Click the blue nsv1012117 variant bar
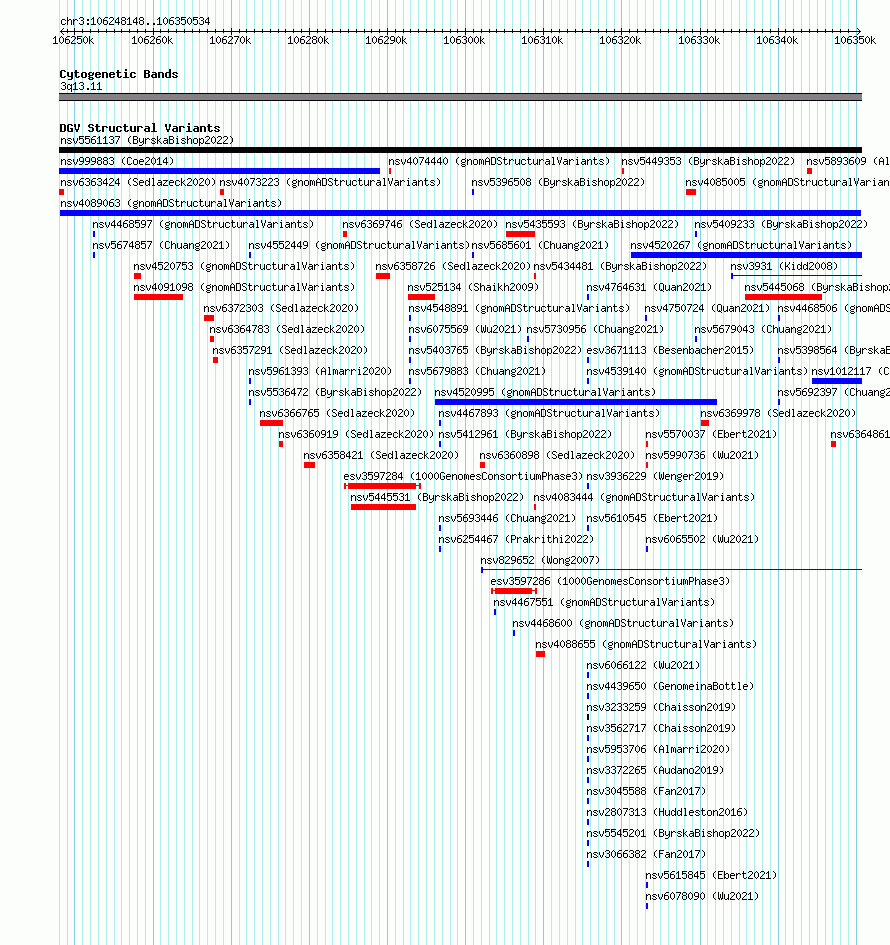Image resolution: width=890 pixels, height=945 pixels. [x=837, y=381]
